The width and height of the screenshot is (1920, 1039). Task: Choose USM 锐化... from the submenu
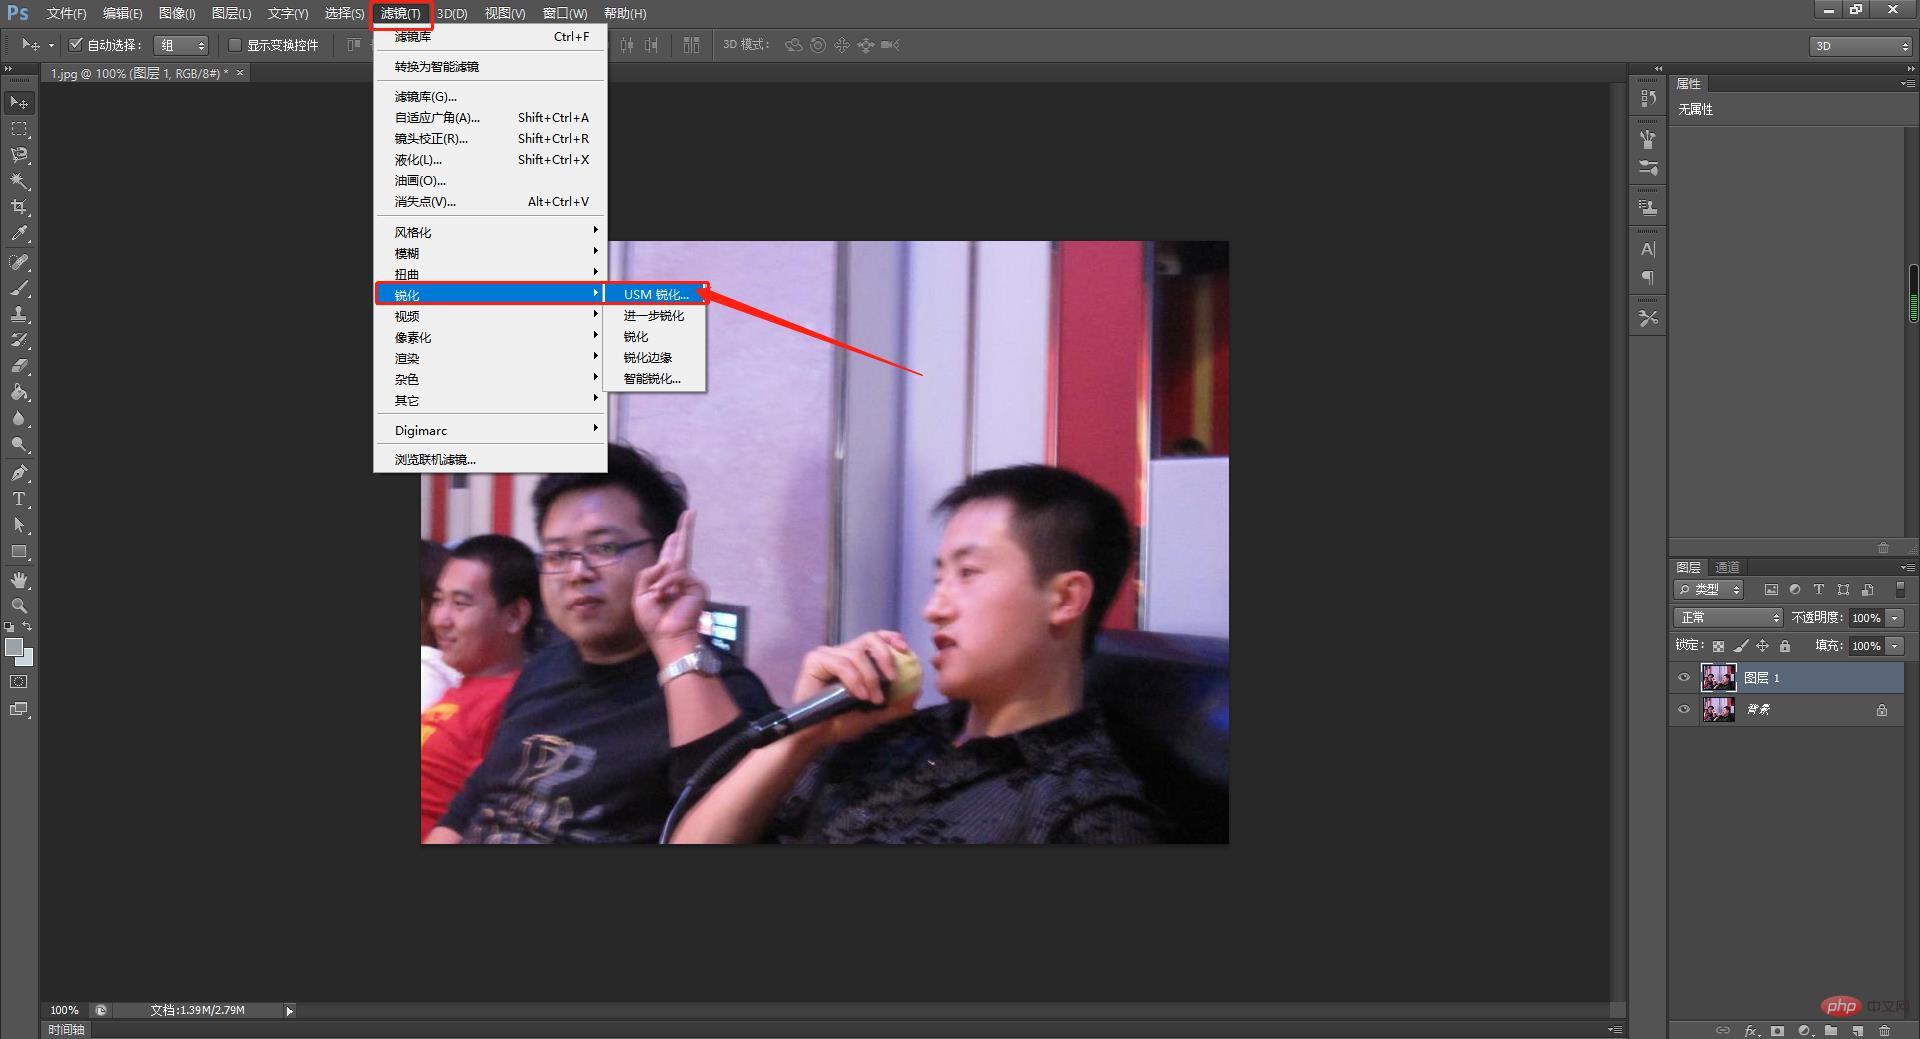[x=655, y=295]
